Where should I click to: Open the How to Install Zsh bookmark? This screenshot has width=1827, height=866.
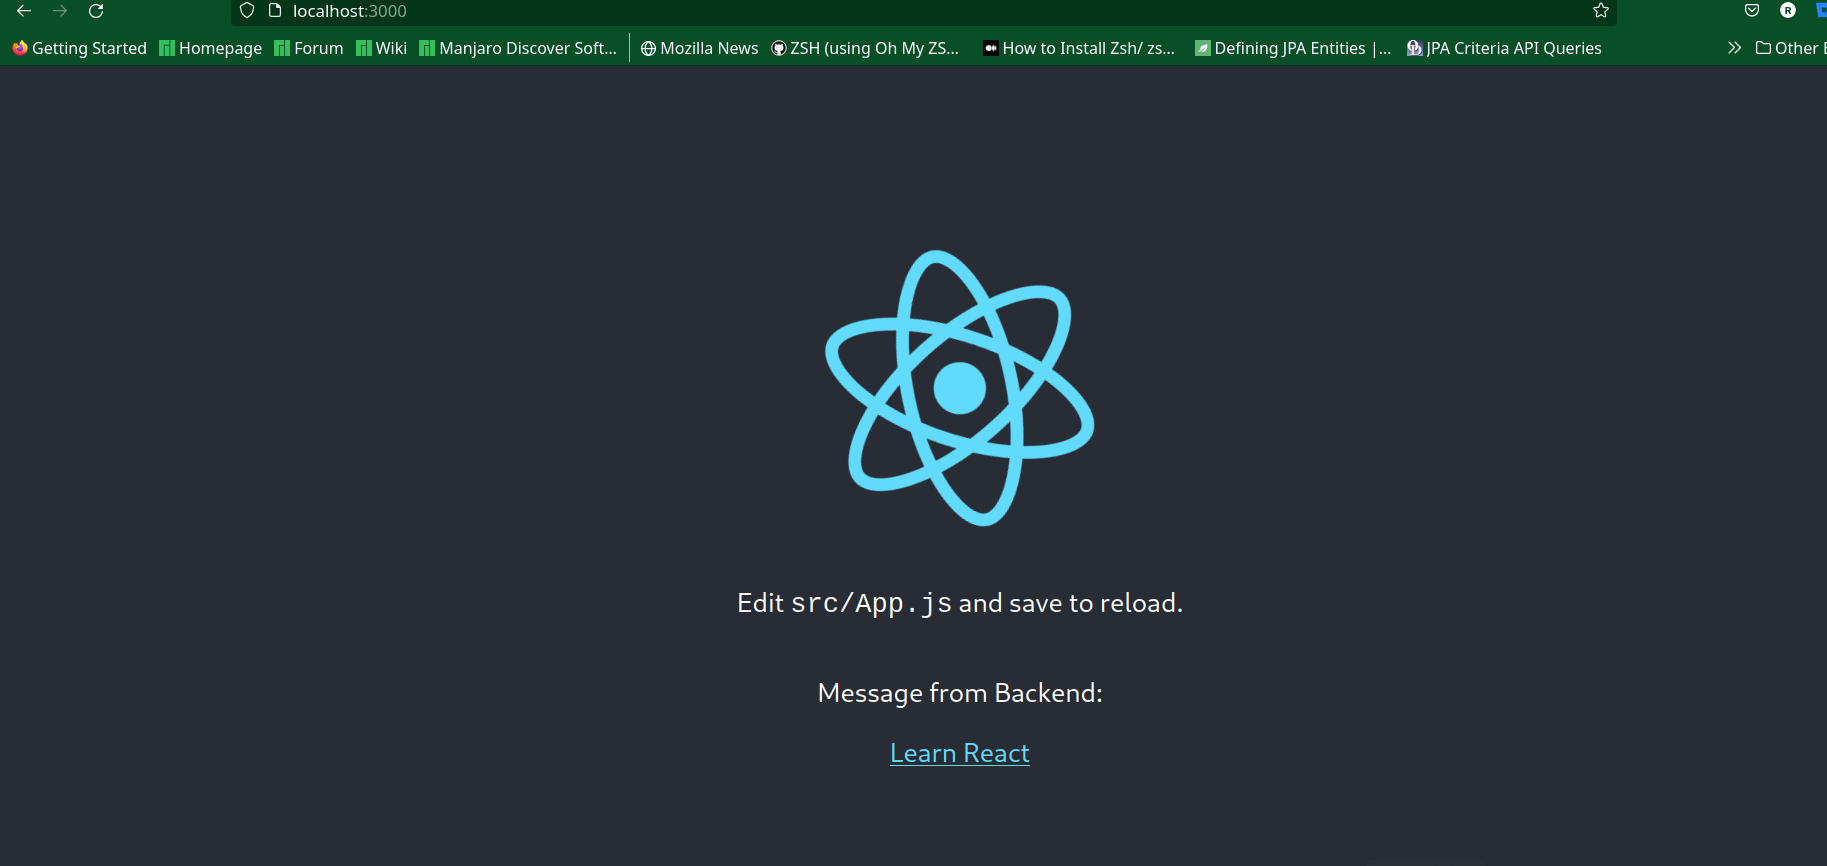pyautogui.click(x=1079, y=48)
